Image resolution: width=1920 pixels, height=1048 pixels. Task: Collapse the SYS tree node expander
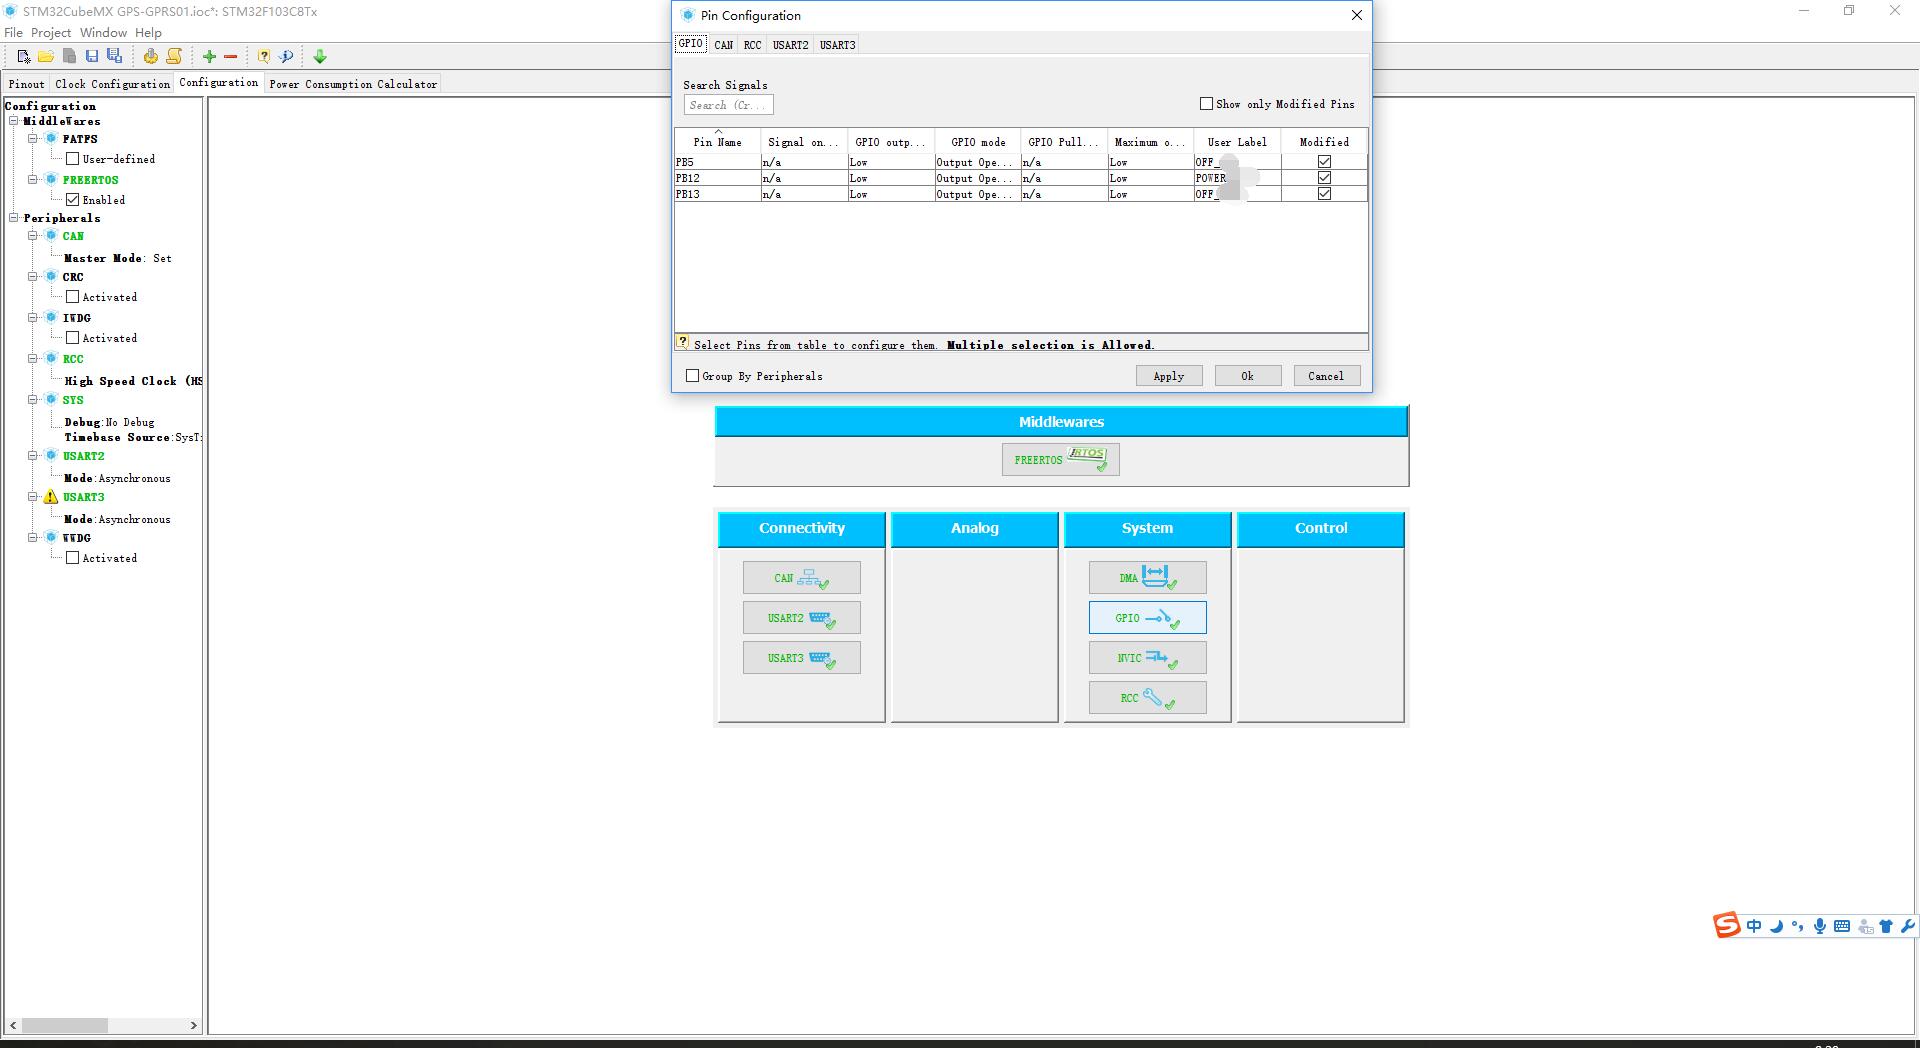point(32,399)
